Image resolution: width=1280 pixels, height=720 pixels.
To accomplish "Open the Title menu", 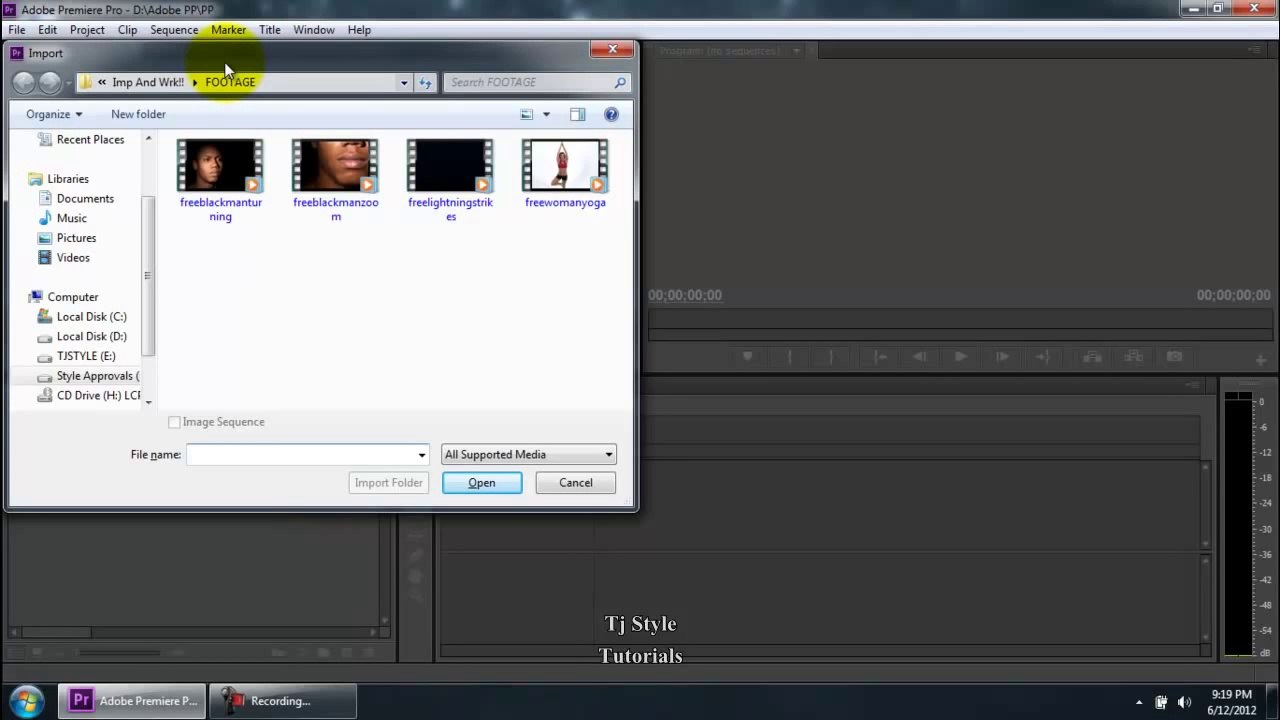I will pyautogui.click(x=270, y=30).
